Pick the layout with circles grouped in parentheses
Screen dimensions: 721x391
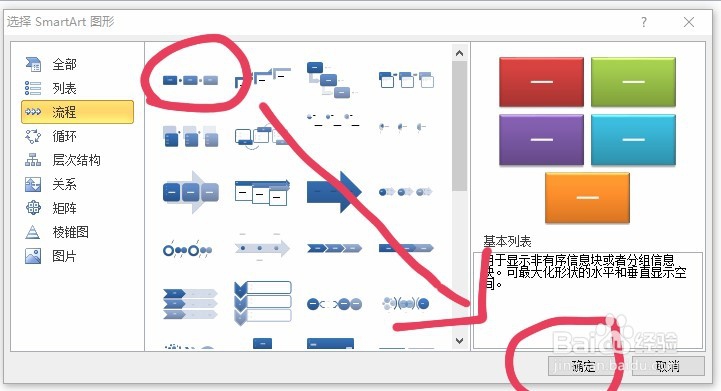(406, 303)
